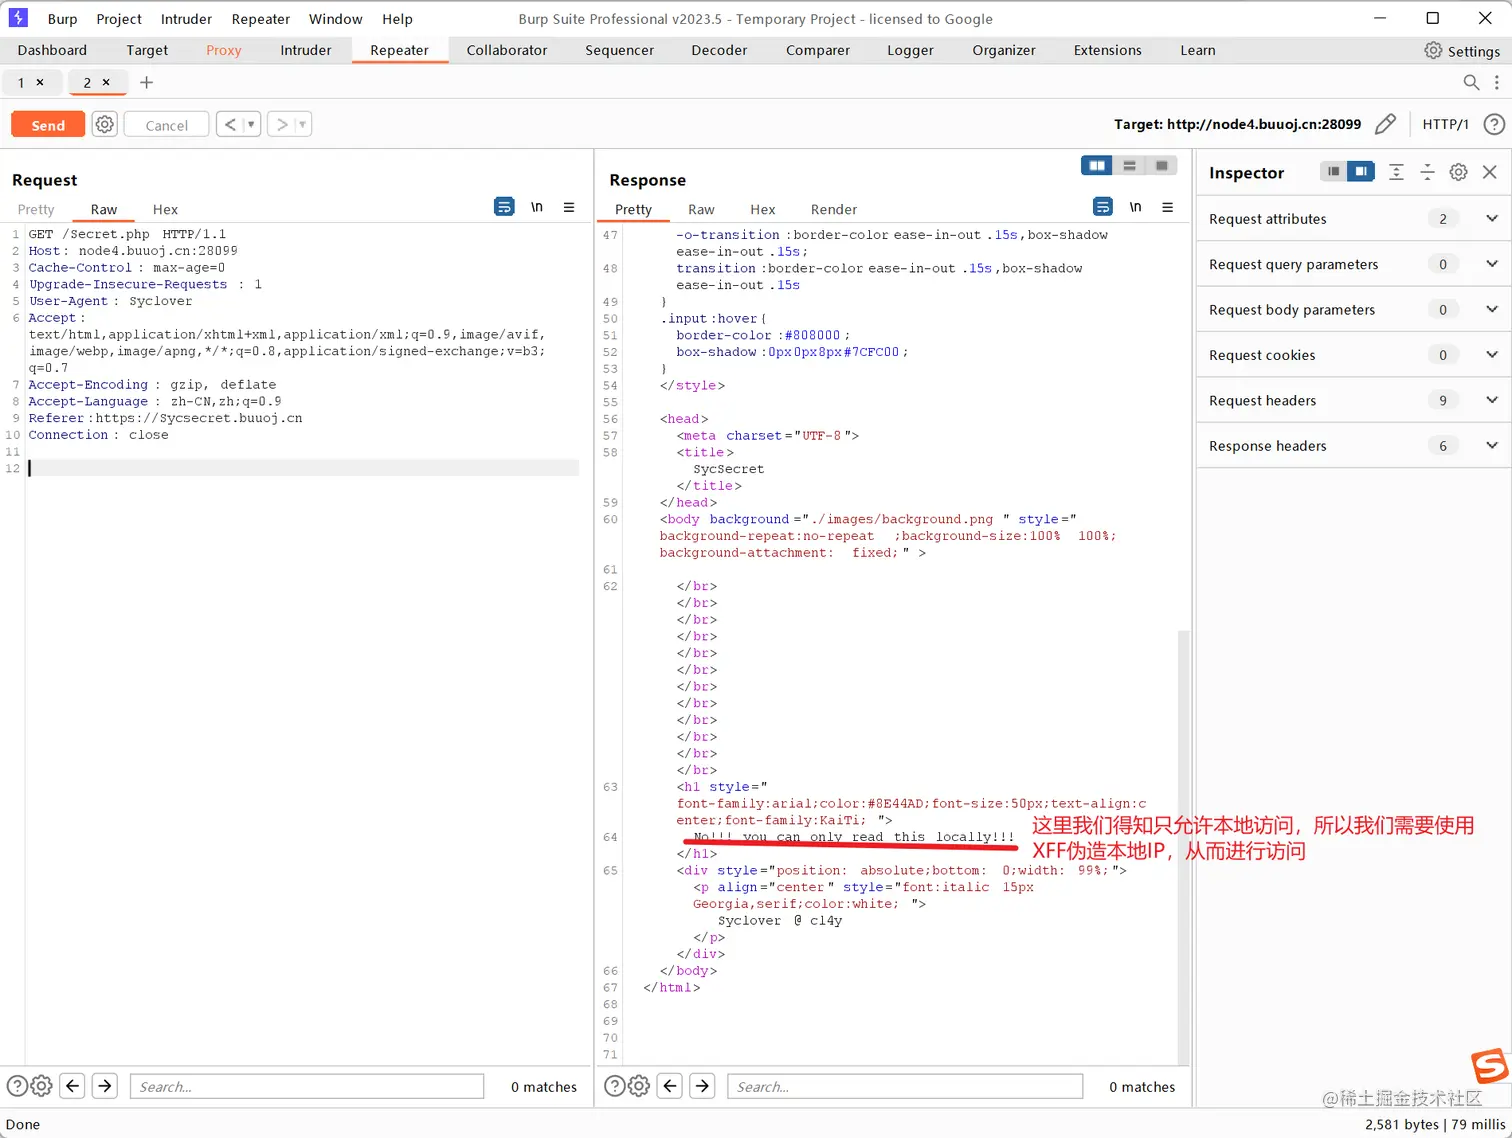Viewport: 1512px width, 1138px height.
Task: Click the Sogou input method icon
Action: click(x=1489, y=1066)
